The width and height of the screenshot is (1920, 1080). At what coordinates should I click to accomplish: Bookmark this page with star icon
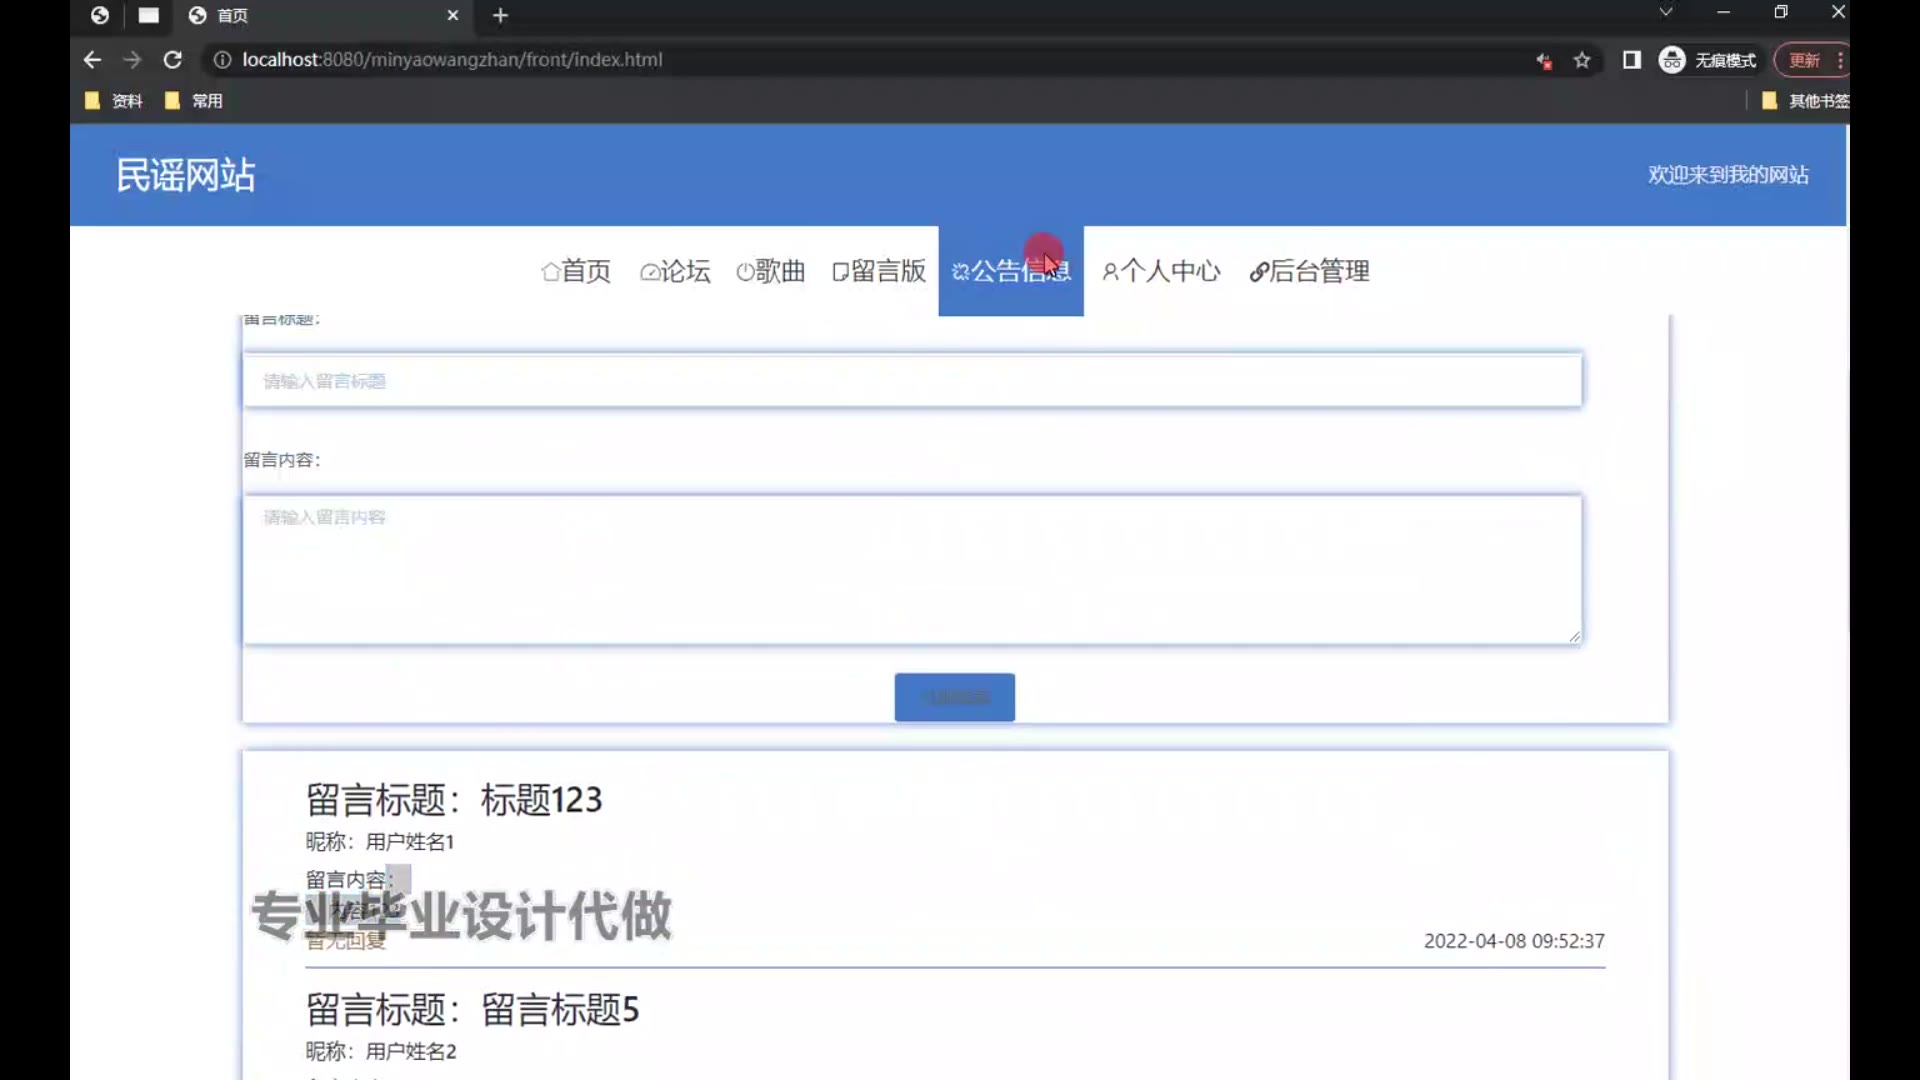click(1582, 60)
